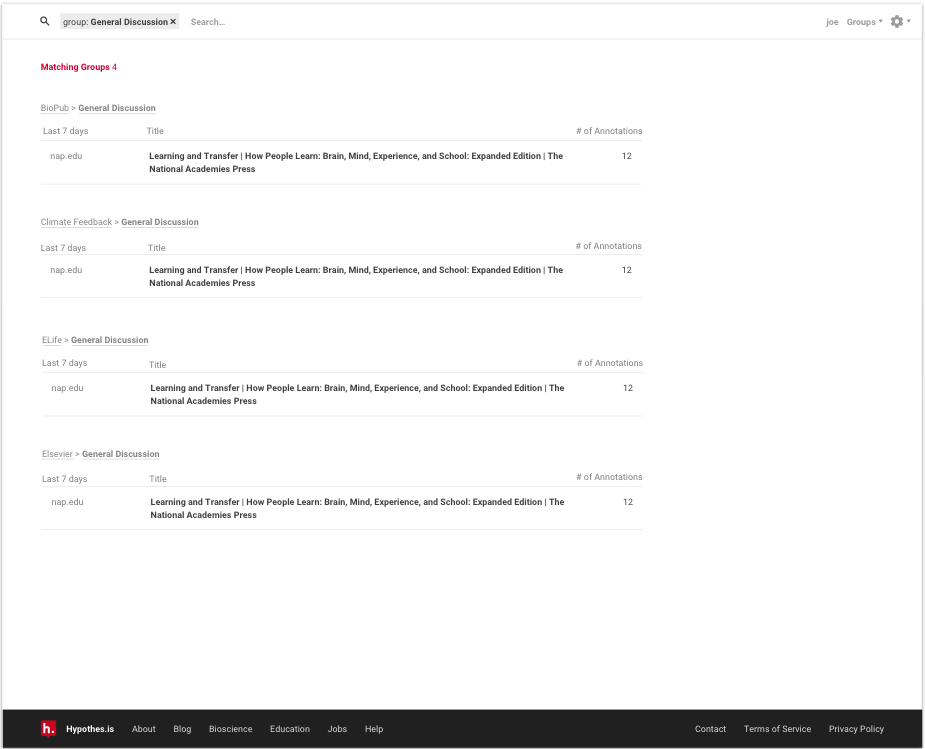Focus the Search input field
This screenshot has height=749, width=925.
tap(208, 22)
